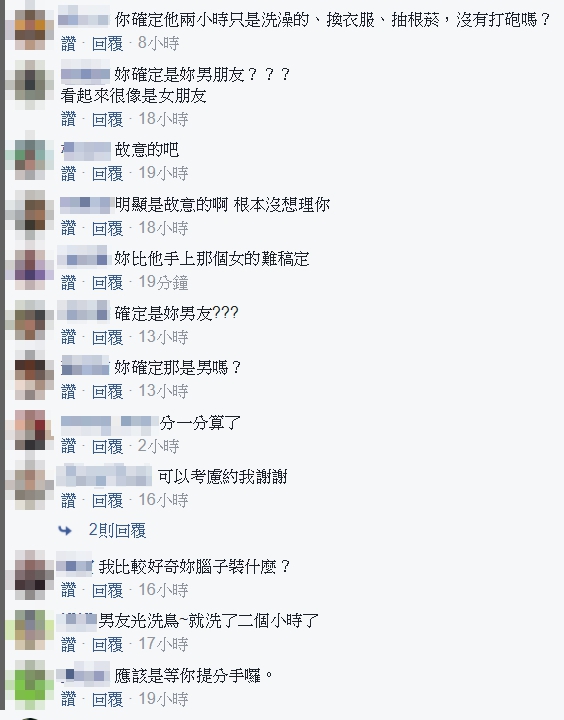
Task: Open the 19分鐘 comment timestamp
Action: click(163, 282)
